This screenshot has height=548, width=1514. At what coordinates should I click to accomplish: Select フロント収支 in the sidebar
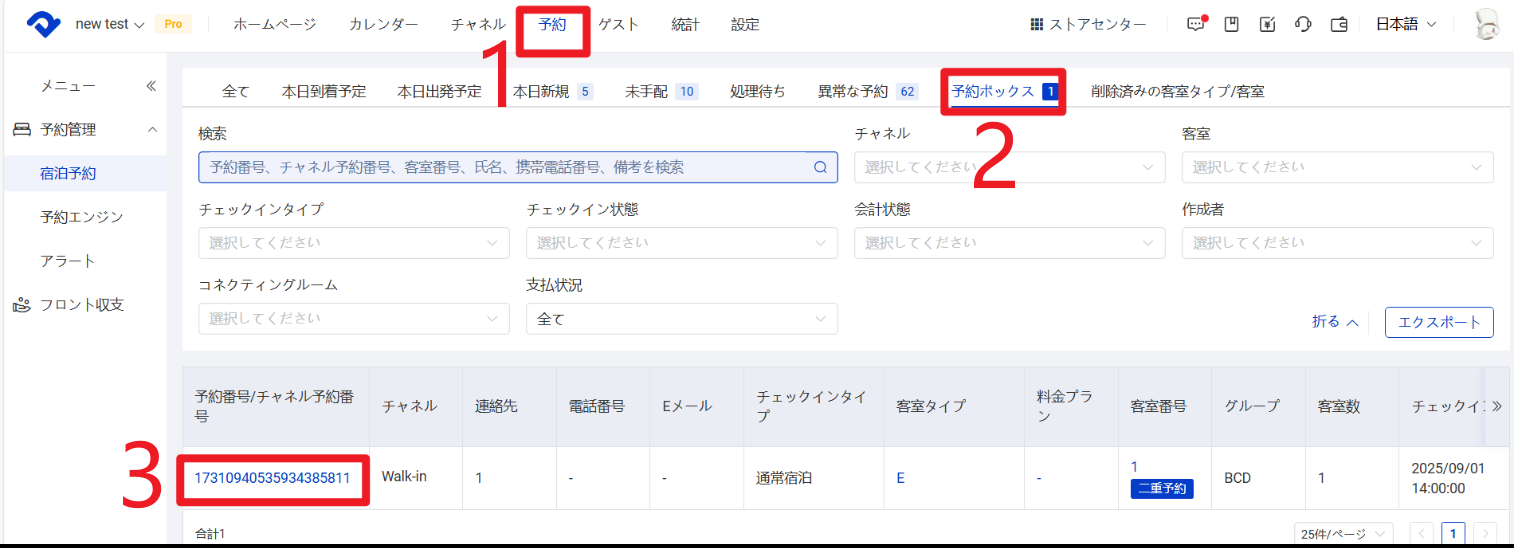82,305
